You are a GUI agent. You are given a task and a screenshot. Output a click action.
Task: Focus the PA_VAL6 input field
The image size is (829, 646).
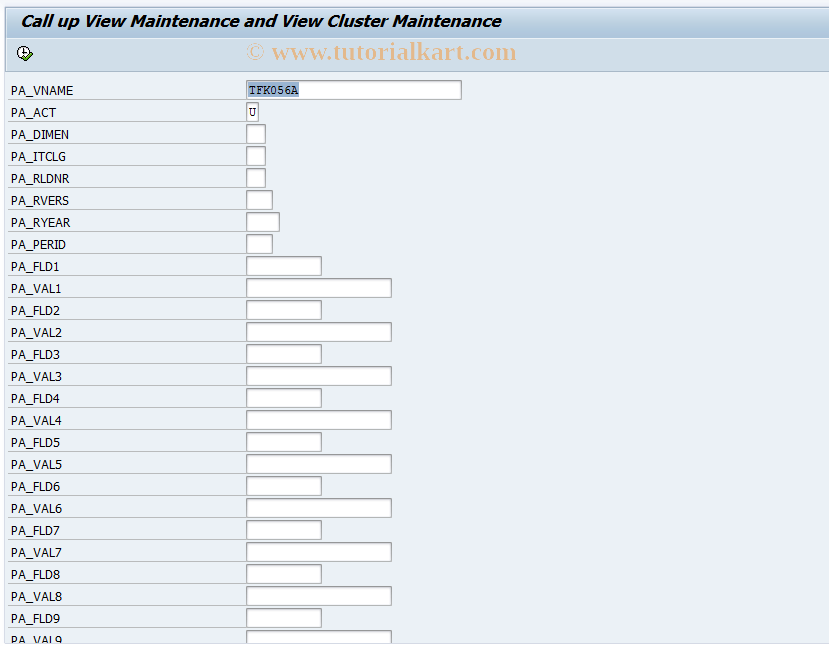pyautogui.click(x=318, y=507)
